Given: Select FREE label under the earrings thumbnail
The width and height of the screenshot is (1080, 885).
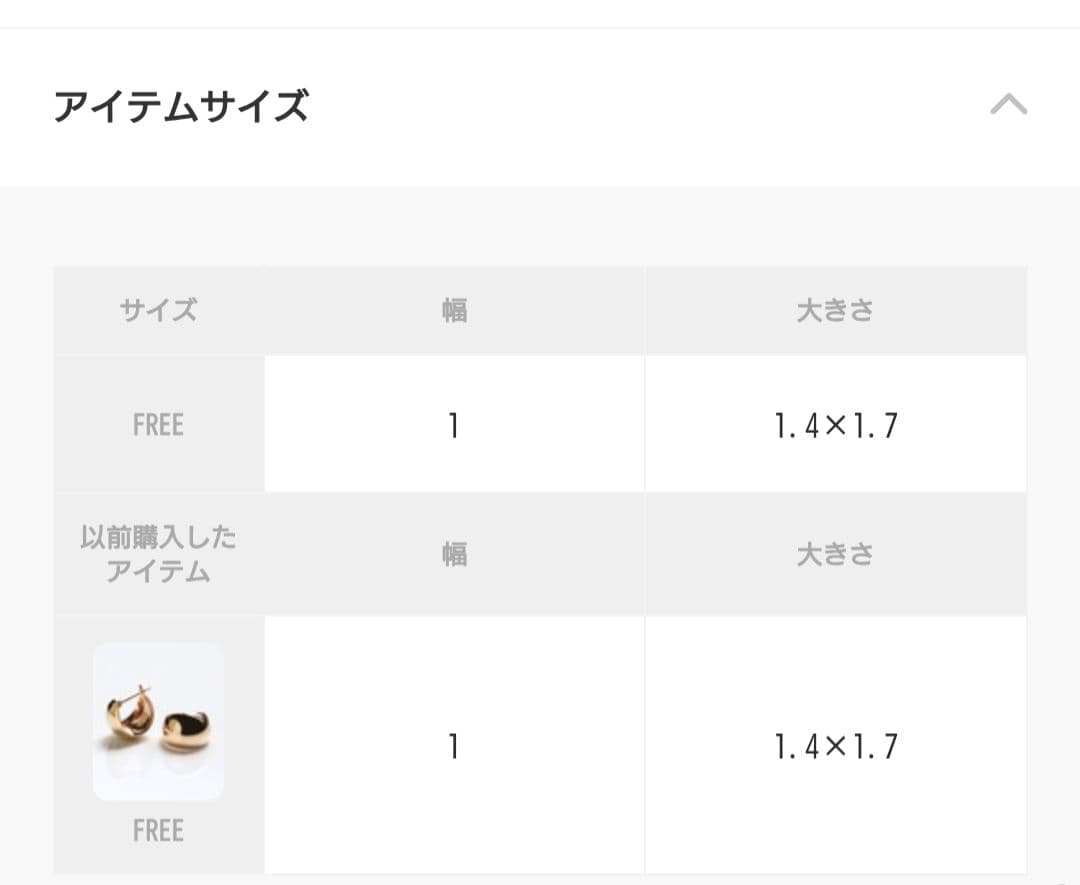Looking at the screenshot, I should [157, 830].
